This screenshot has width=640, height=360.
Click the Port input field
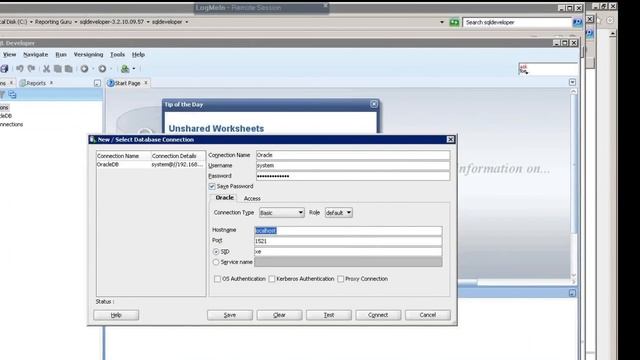pyautogui.click(x=348, y=241)
